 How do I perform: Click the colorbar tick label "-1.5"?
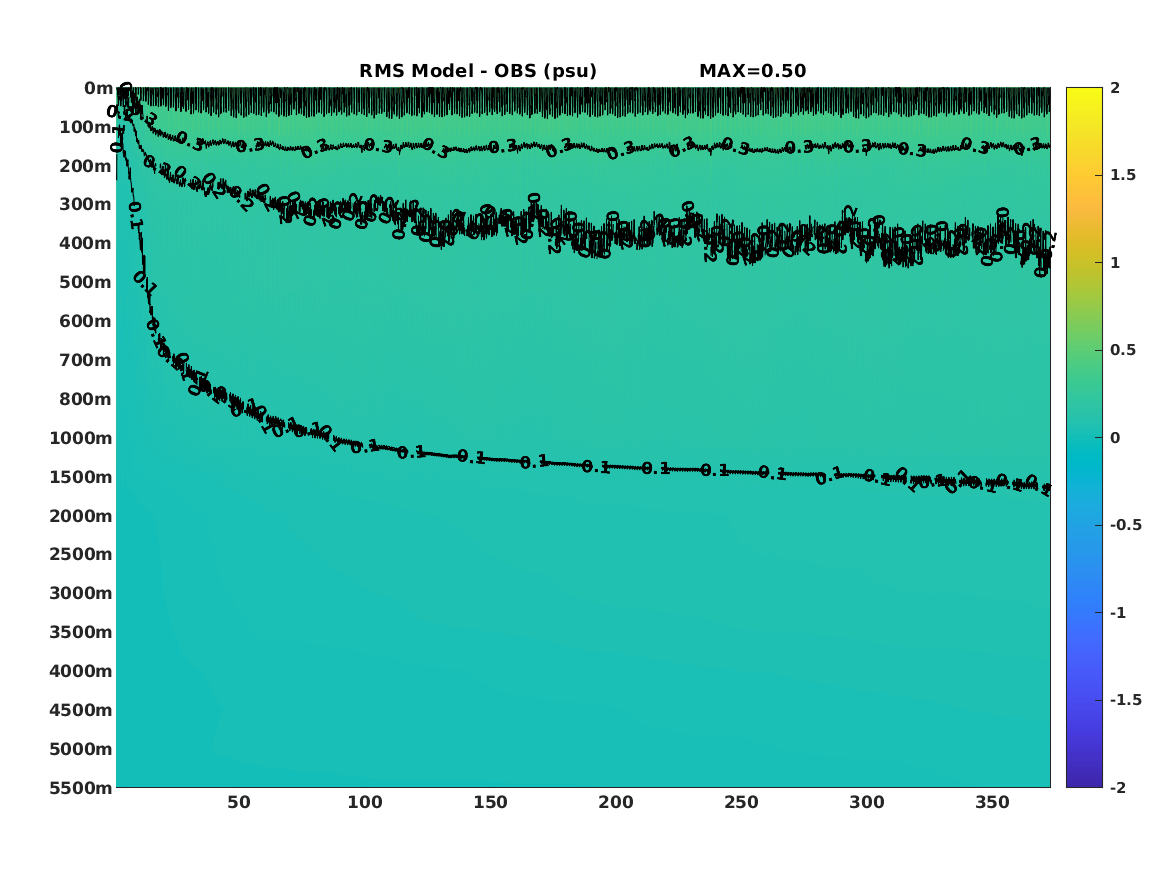click(x=1126, y=700)
